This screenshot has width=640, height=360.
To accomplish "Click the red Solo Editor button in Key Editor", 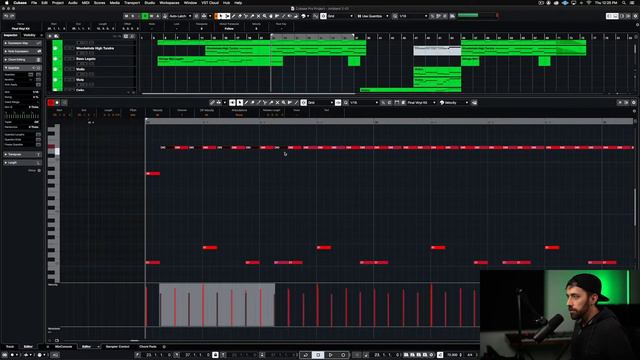I will click(x=51, y=103).
